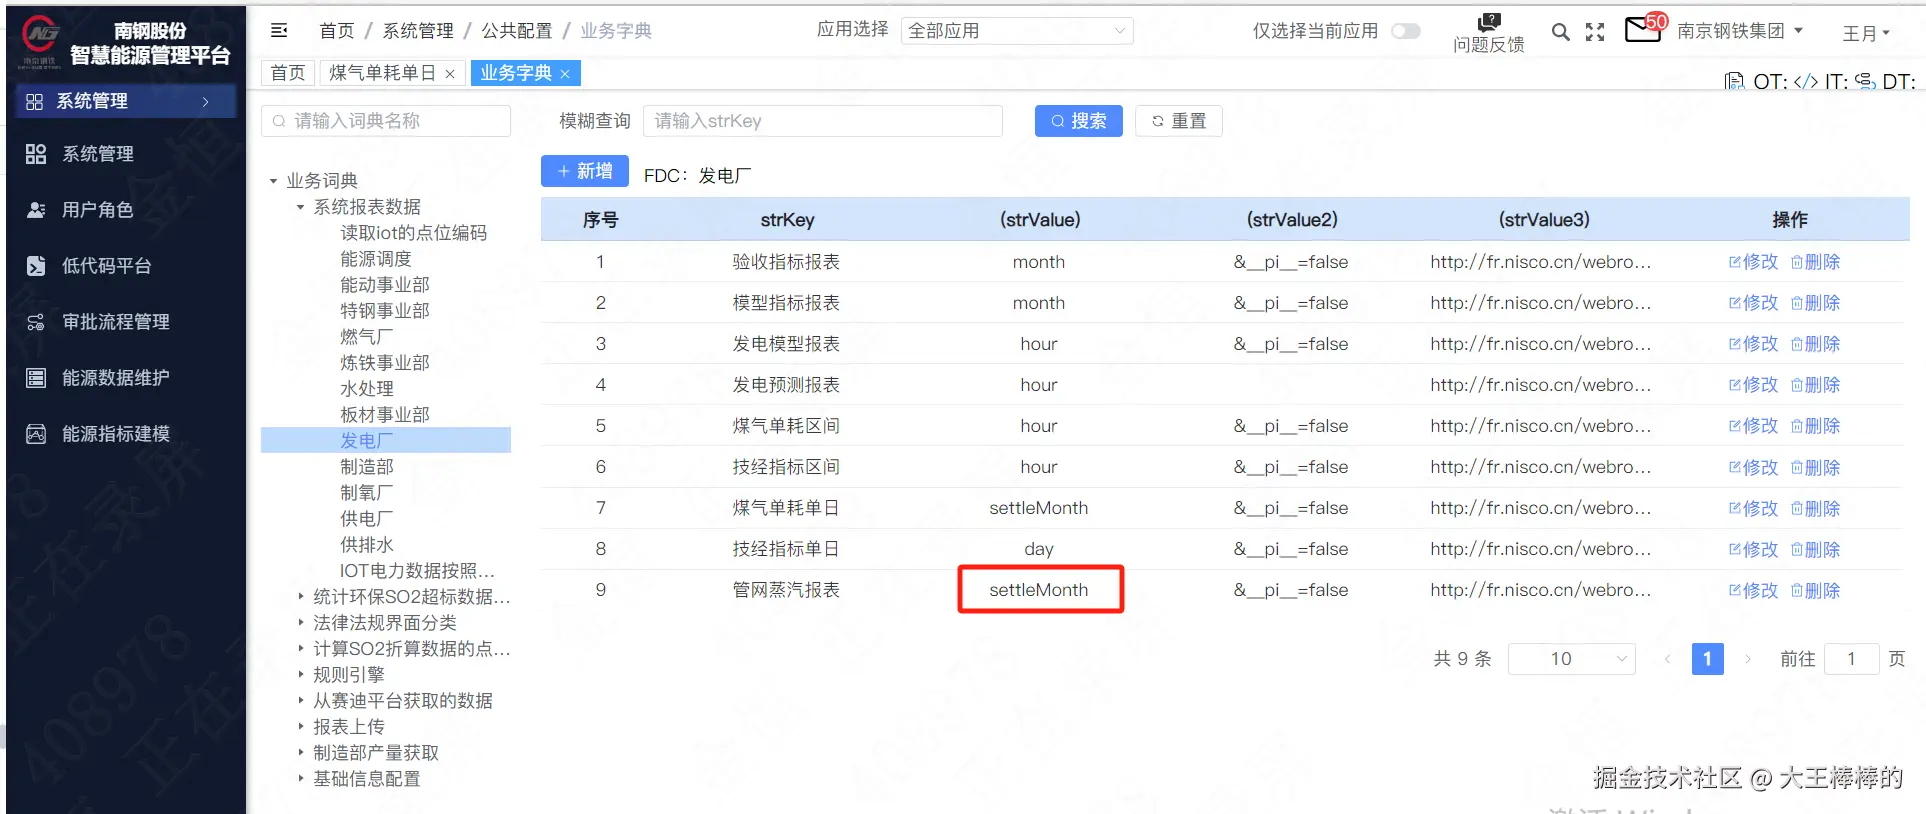Select 发电厂 in the dictionary tree
The width and height of the screenshot is (1926, 814).
point(367,441)
